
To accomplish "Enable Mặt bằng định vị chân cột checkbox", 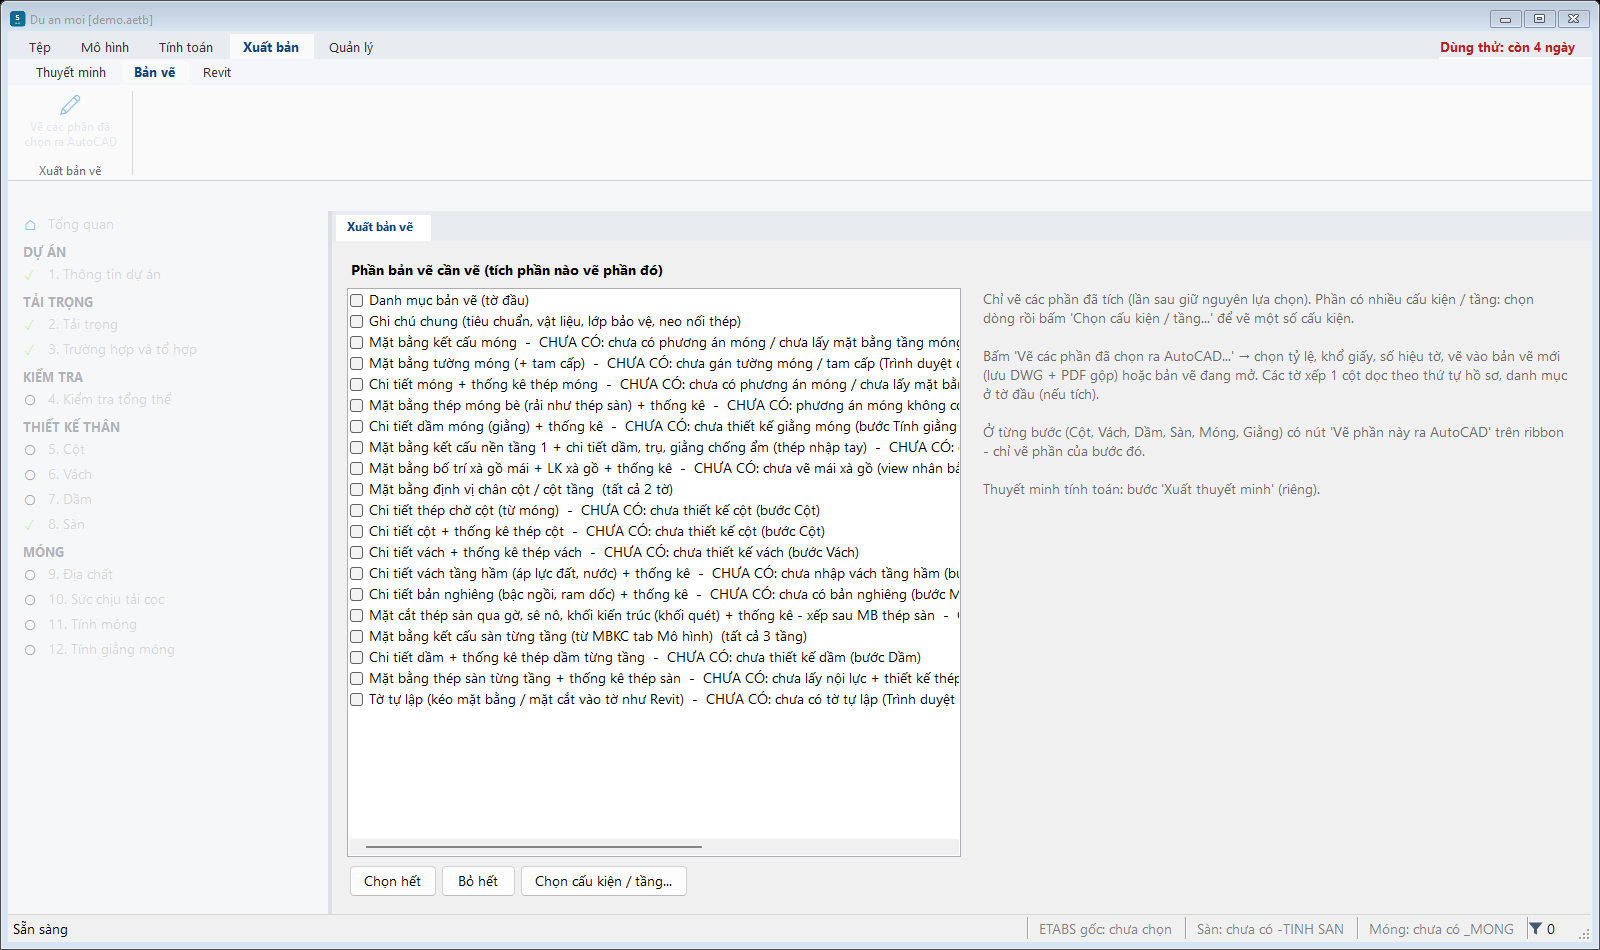I will [356, 489].
